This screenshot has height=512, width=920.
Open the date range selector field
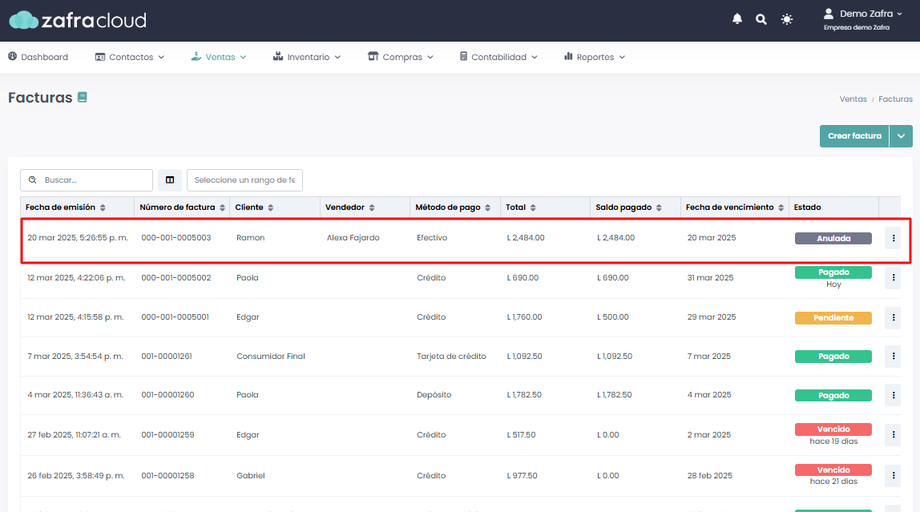[245, 180]
